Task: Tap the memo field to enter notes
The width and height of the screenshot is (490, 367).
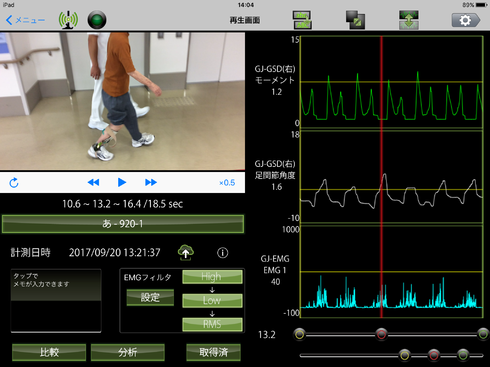Action: [x=56, y=301]
